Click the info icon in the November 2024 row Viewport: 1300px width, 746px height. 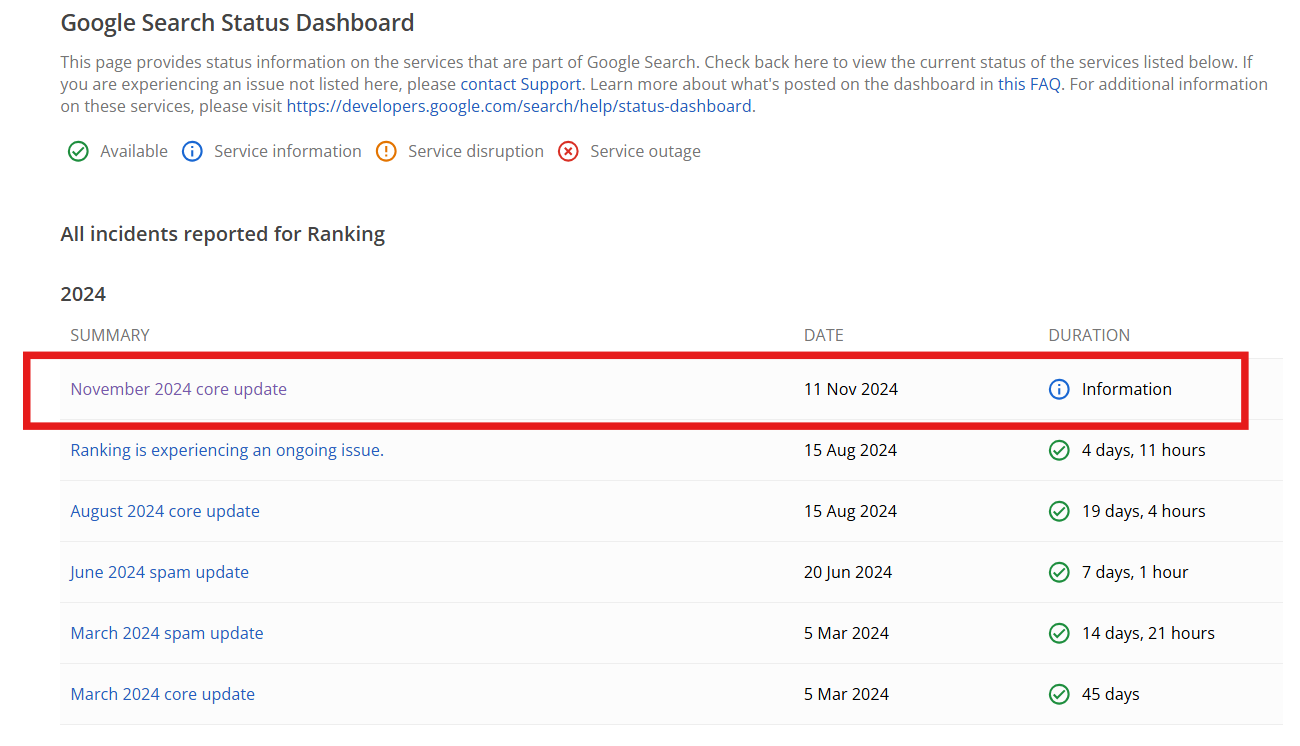(x=1059, y=389)
